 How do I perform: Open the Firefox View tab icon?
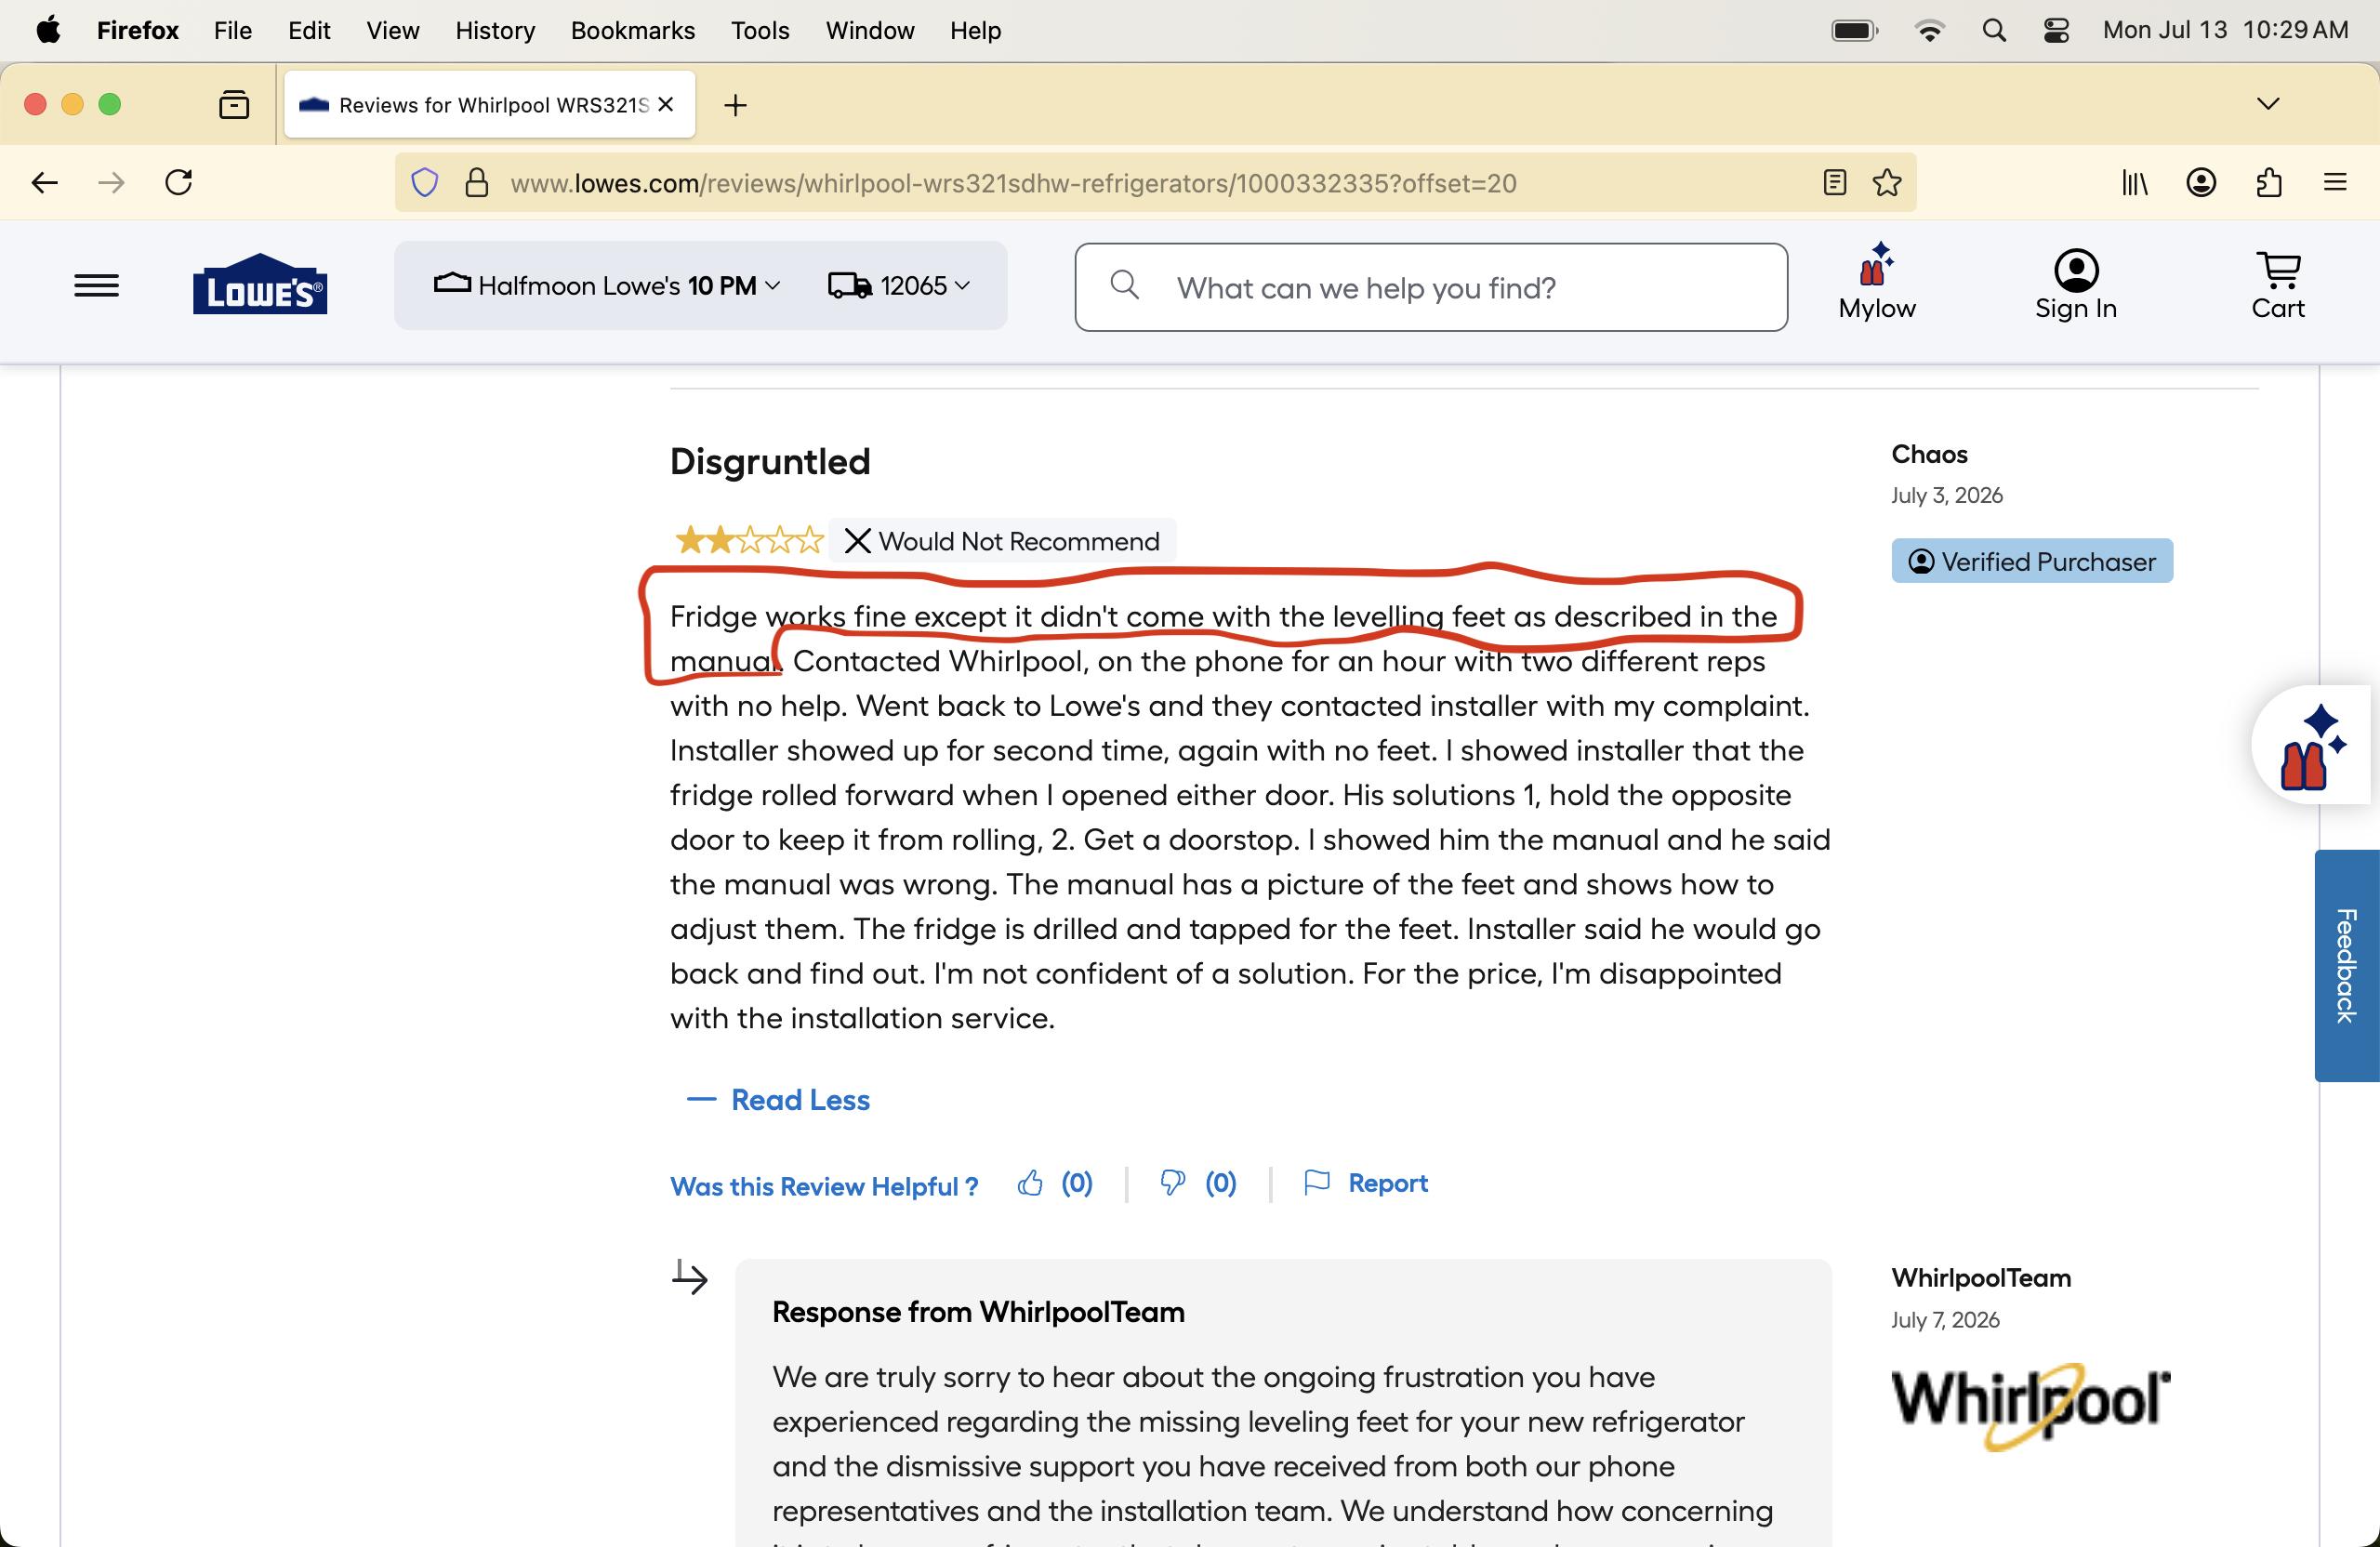[234, 104]
